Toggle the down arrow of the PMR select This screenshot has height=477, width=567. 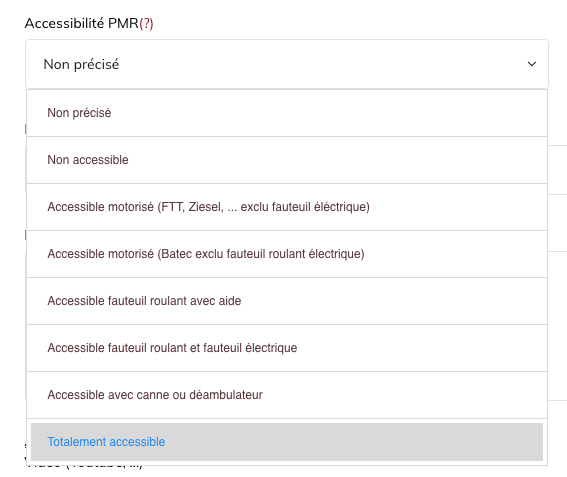coord(532,64)
